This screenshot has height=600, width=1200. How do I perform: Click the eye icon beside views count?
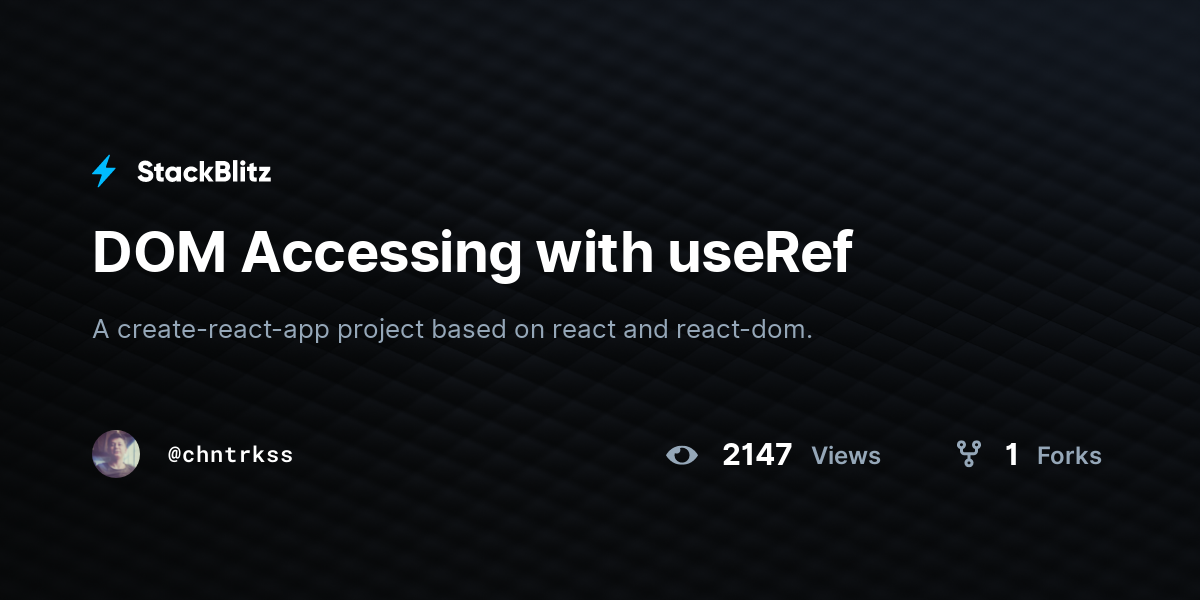pos(682,455)
